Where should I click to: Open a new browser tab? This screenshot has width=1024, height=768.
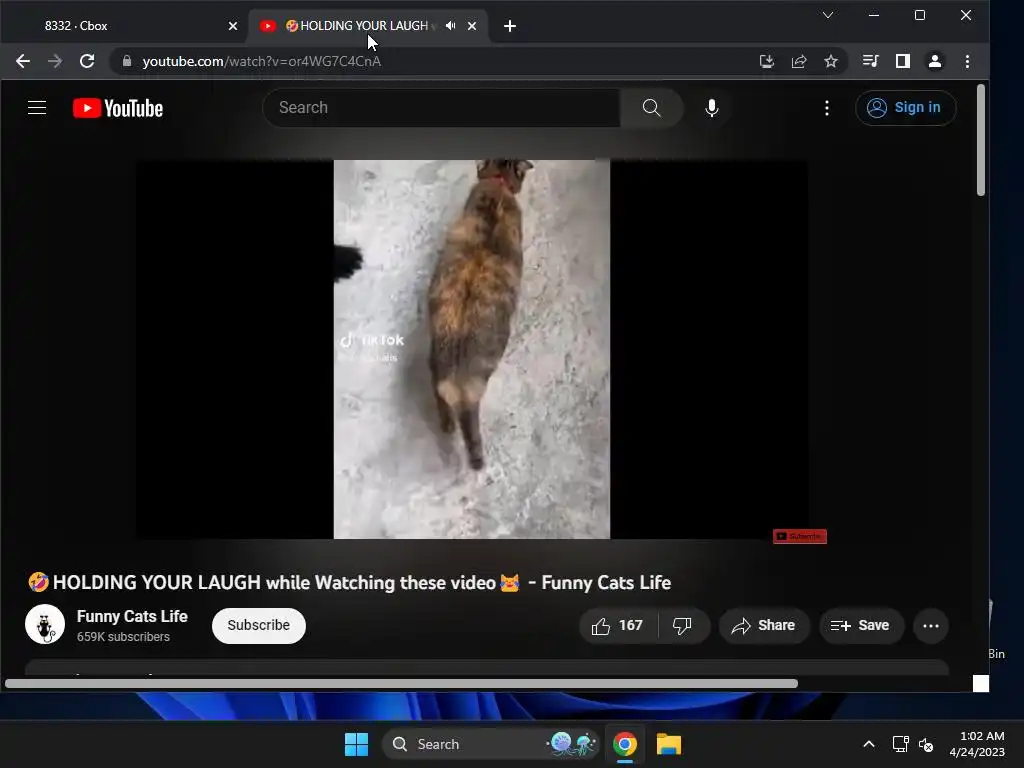click(510, 26)
